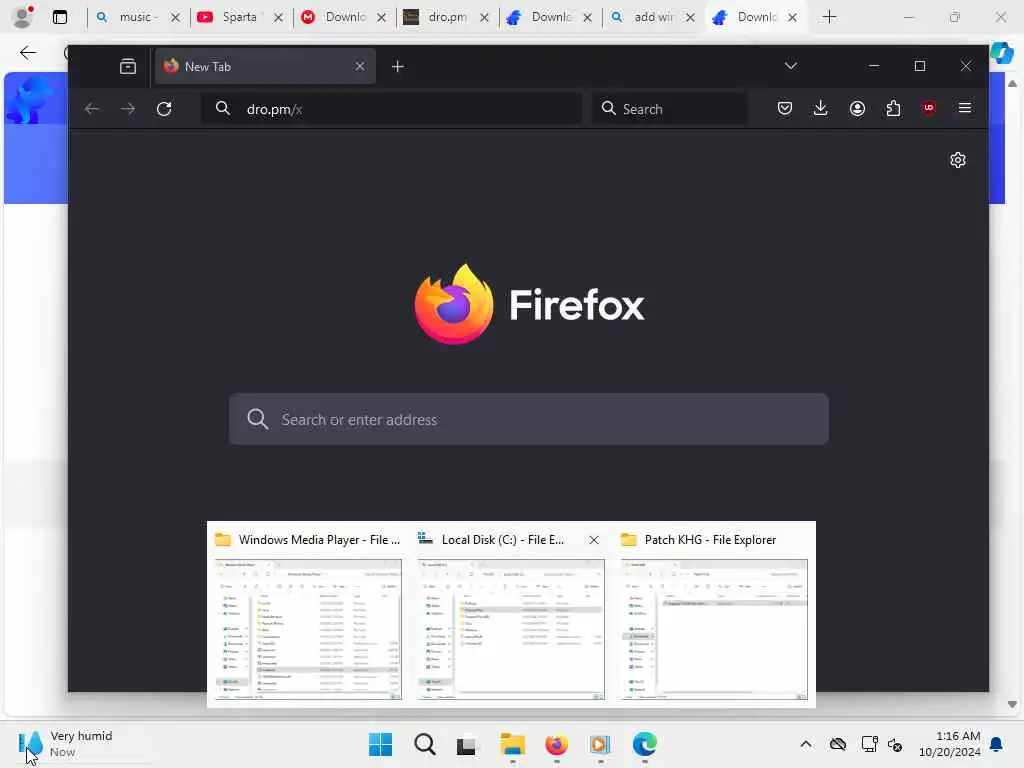Go forward in Firefox navigation bar
Screen dimensions: 1024x768
(x=128, y=108)
